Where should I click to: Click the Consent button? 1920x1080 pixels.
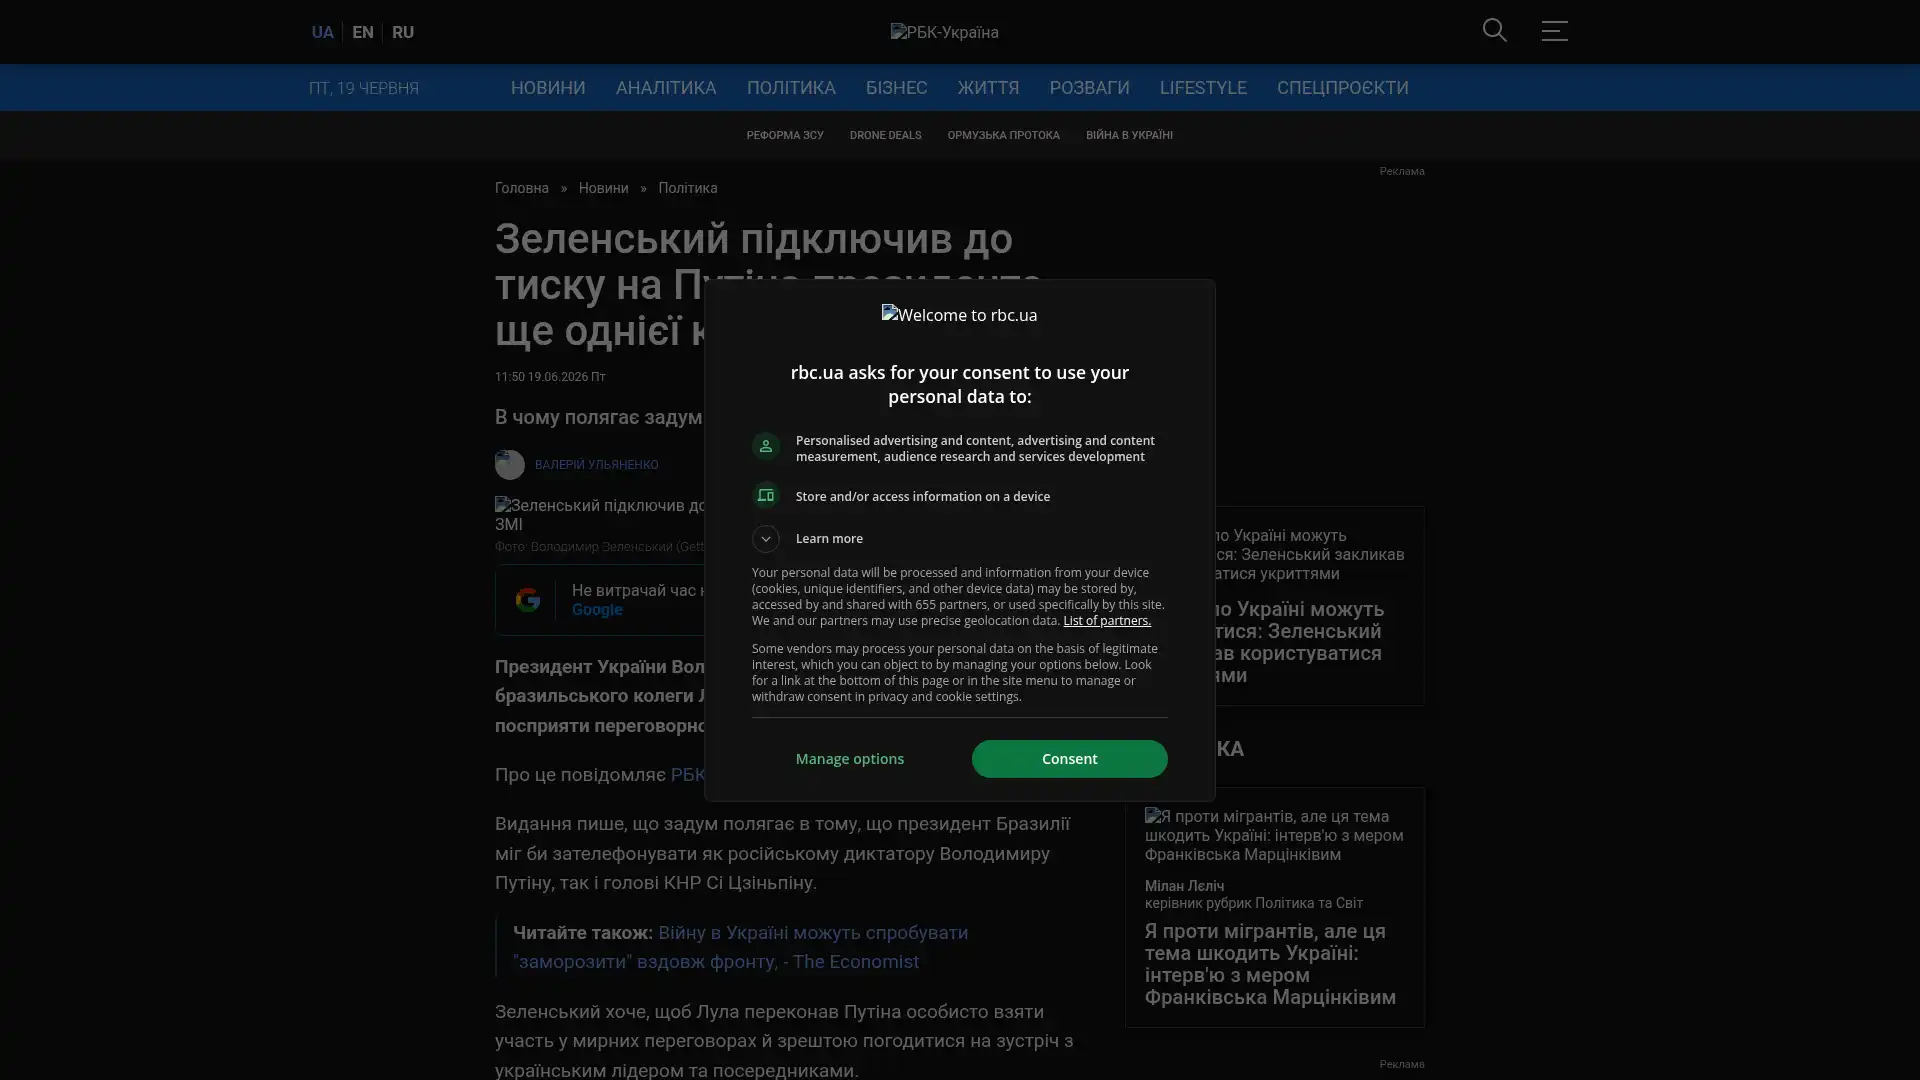[x=1069, y=759]
